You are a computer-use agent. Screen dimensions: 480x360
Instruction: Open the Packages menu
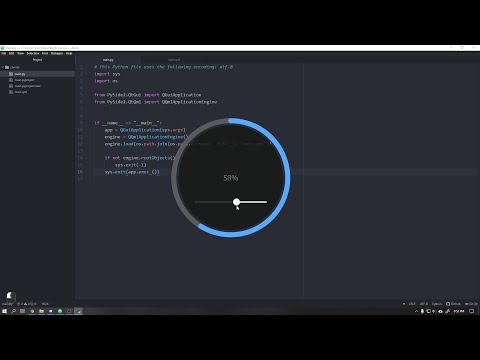[57, 53]
